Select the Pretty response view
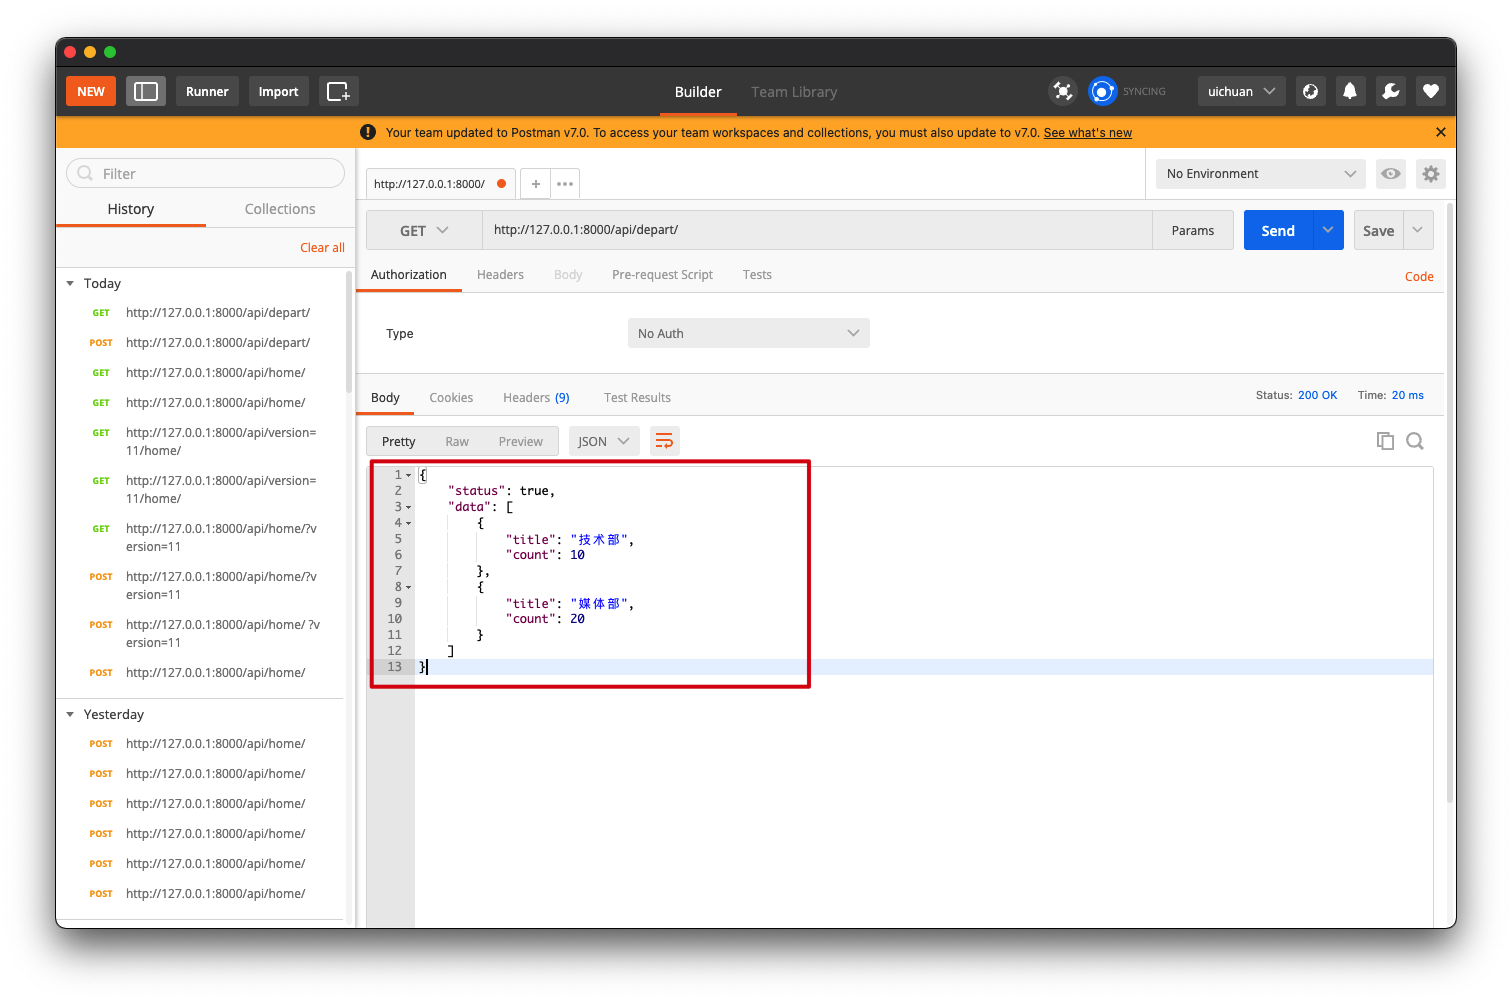Image resolution: width=1512 pixels, height=1002 pixels. click(398, 442)
